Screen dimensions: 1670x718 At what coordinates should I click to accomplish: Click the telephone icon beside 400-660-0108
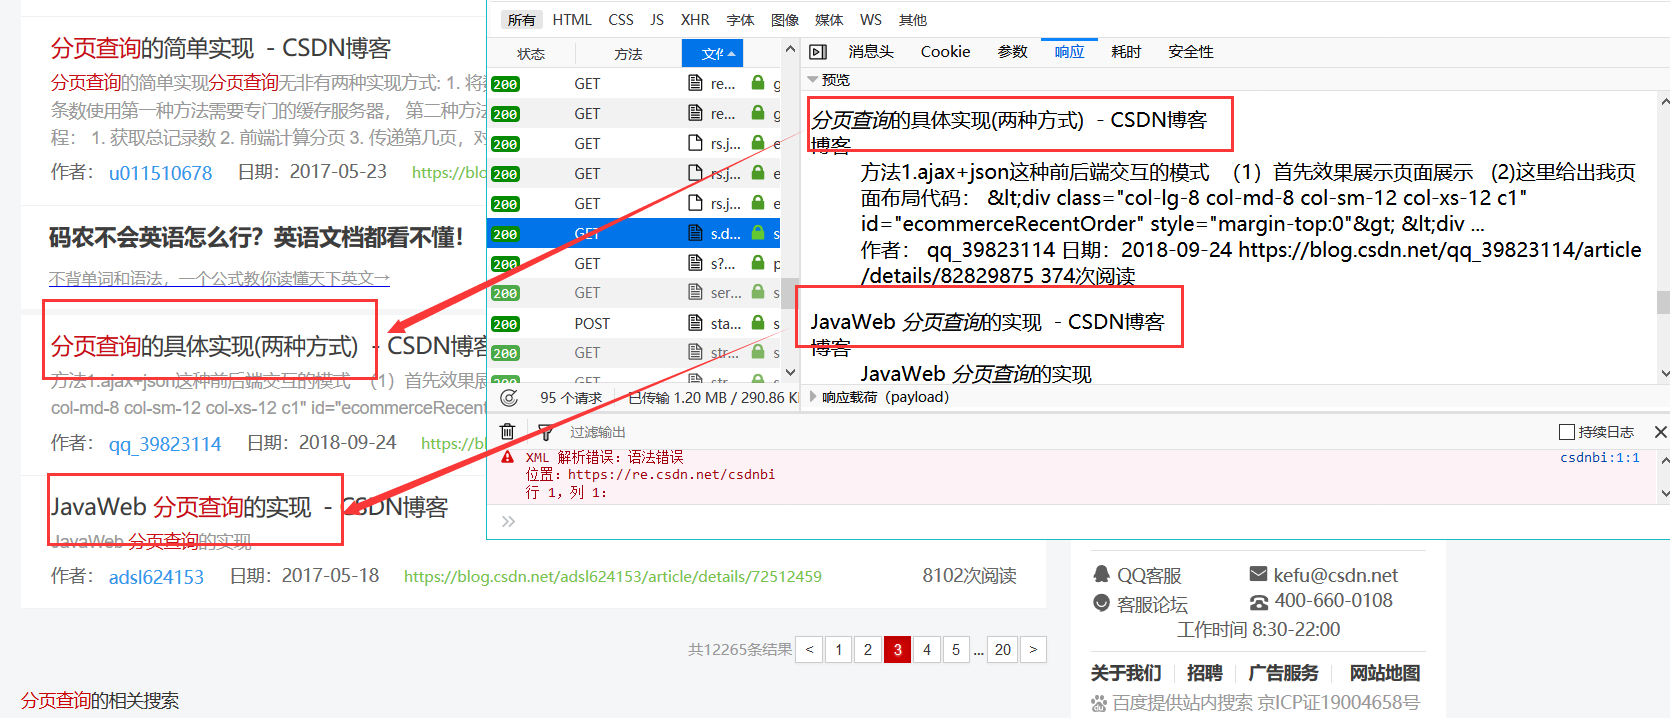click(x=1259, y=602)
